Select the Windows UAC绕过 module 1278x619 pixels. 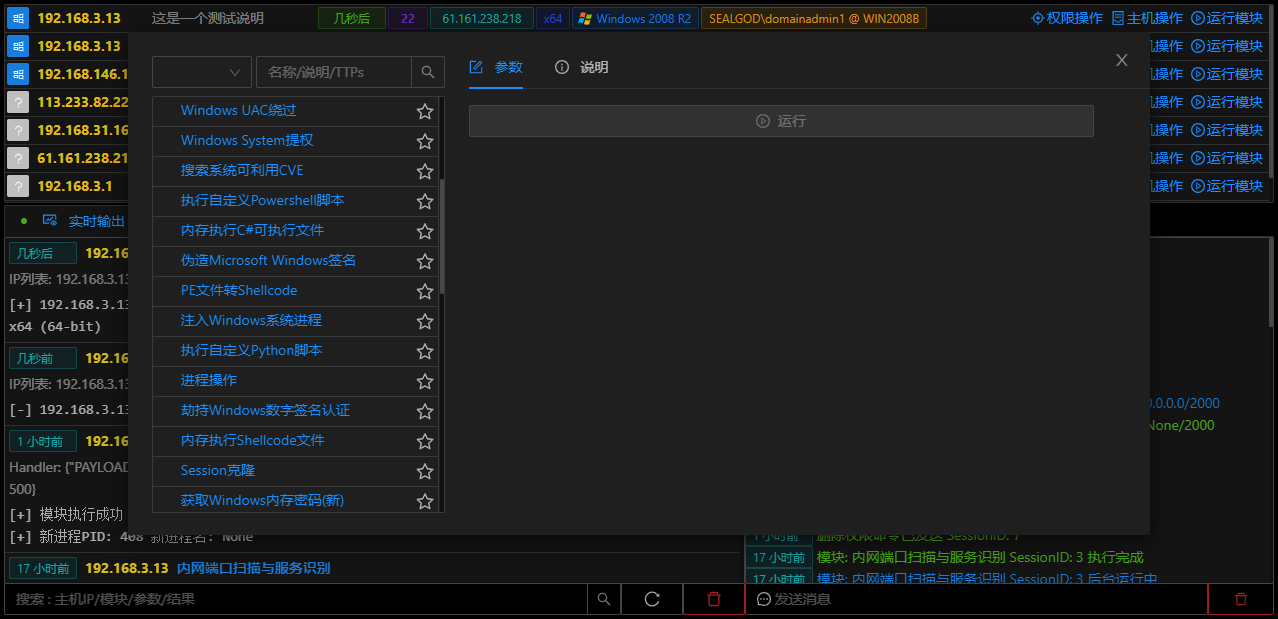(x=238, y=111)
